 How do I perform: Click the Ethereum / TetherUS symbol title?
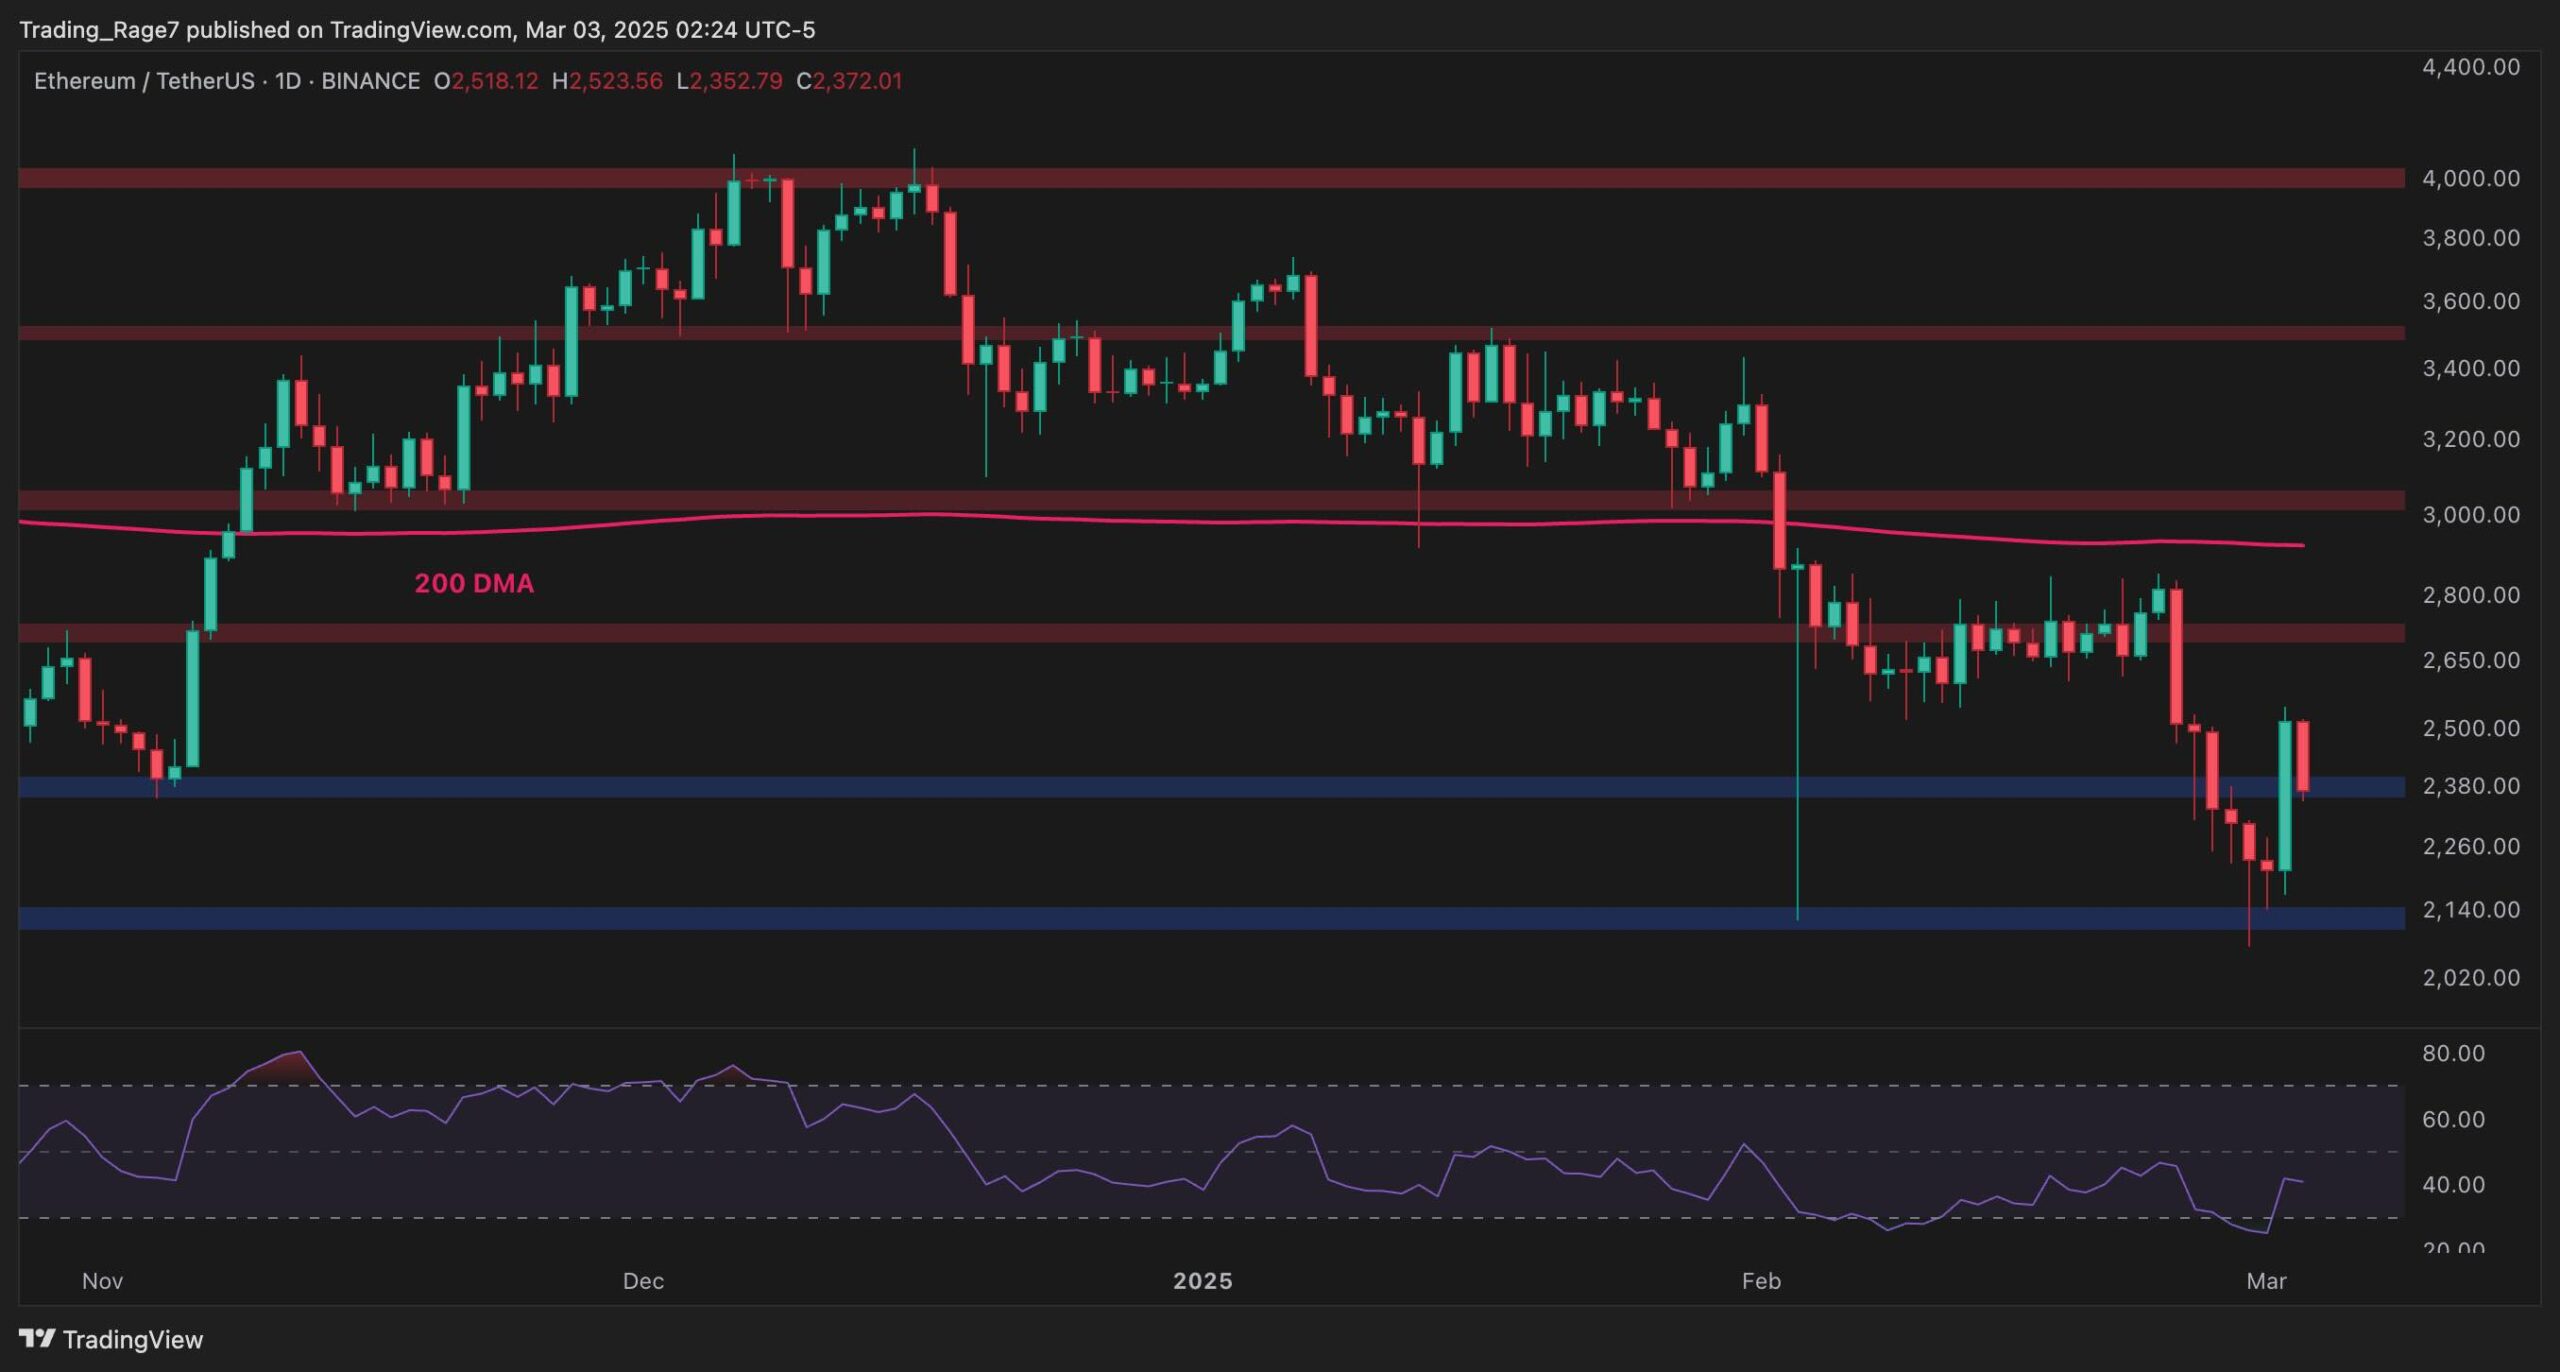point(144,81)
